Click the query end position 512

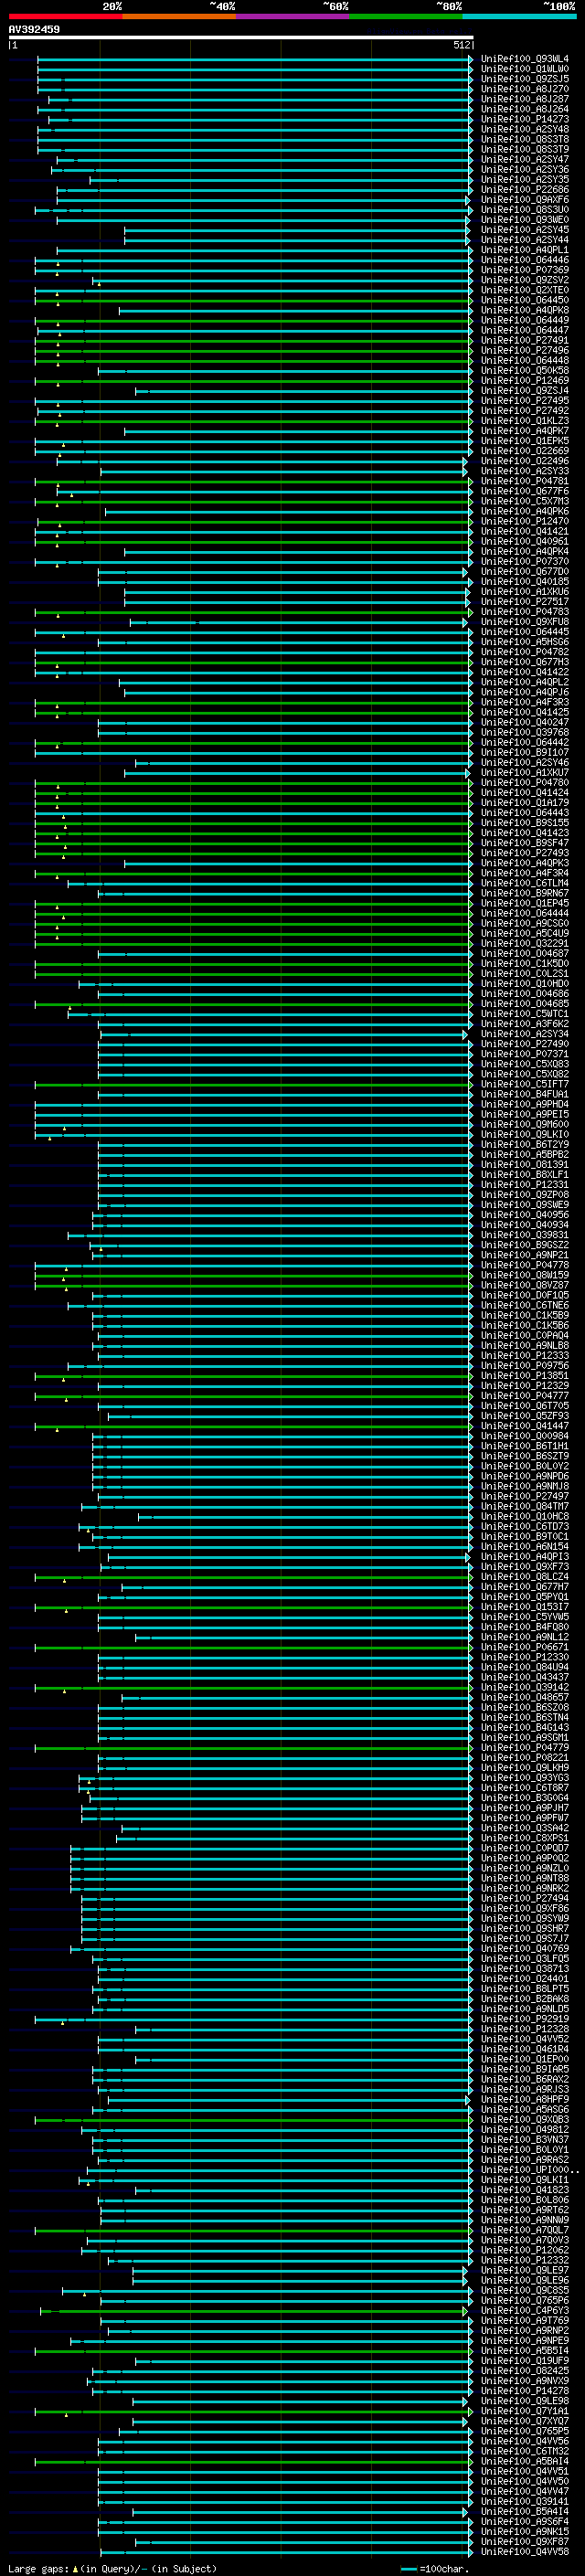[x=461, y=45]
